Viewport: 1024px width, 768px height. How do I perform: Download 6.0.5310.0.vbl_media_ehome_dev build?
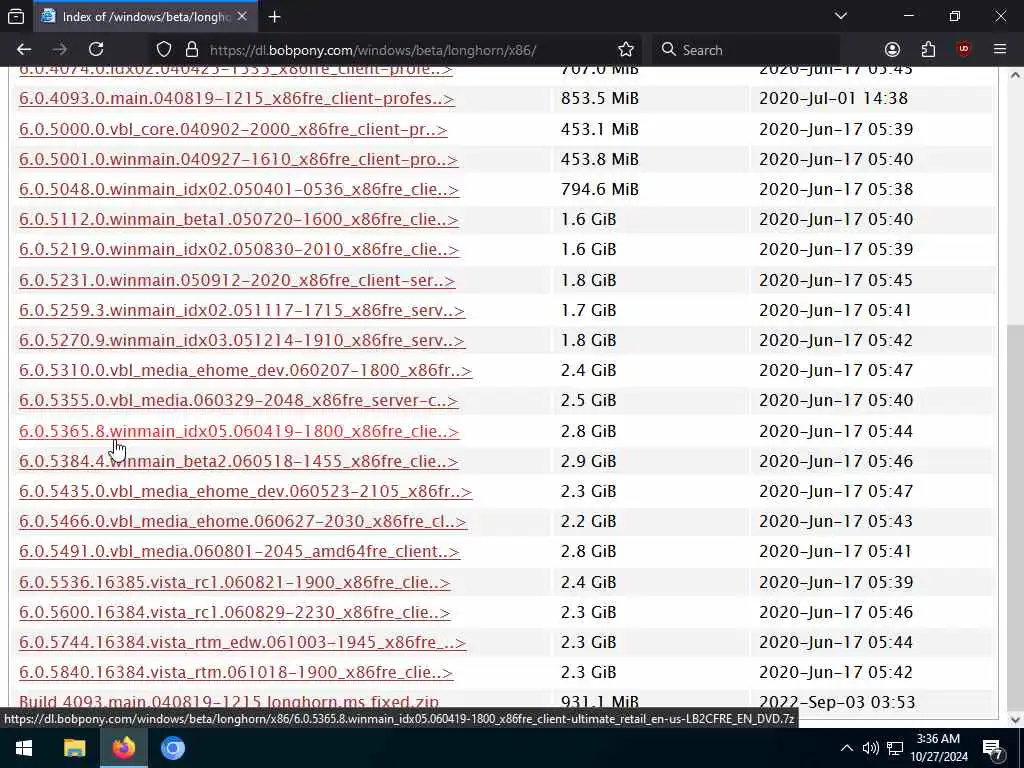click(246, 370)
